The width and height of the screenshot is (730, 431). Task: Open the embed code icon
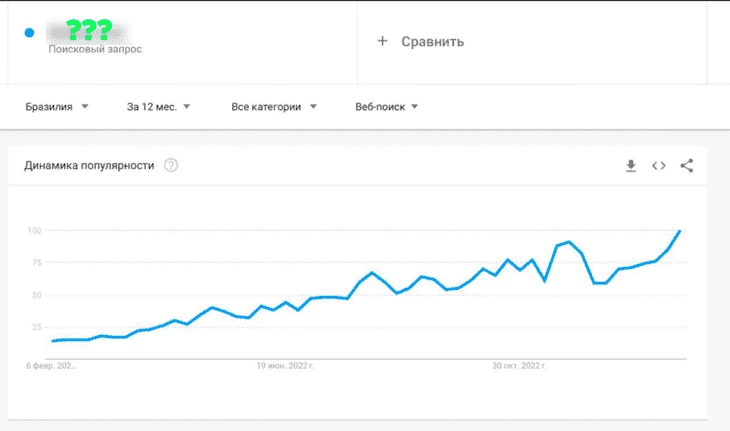click(x=659, y=166)
